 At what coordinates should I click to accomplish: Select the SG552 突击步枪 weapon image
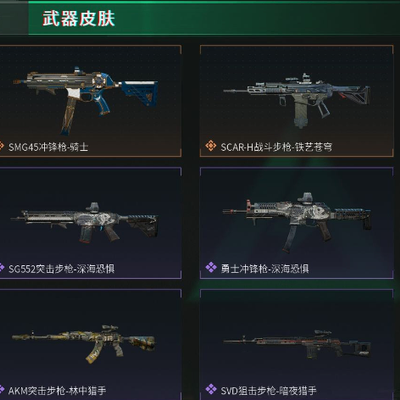tap(85, 222)
